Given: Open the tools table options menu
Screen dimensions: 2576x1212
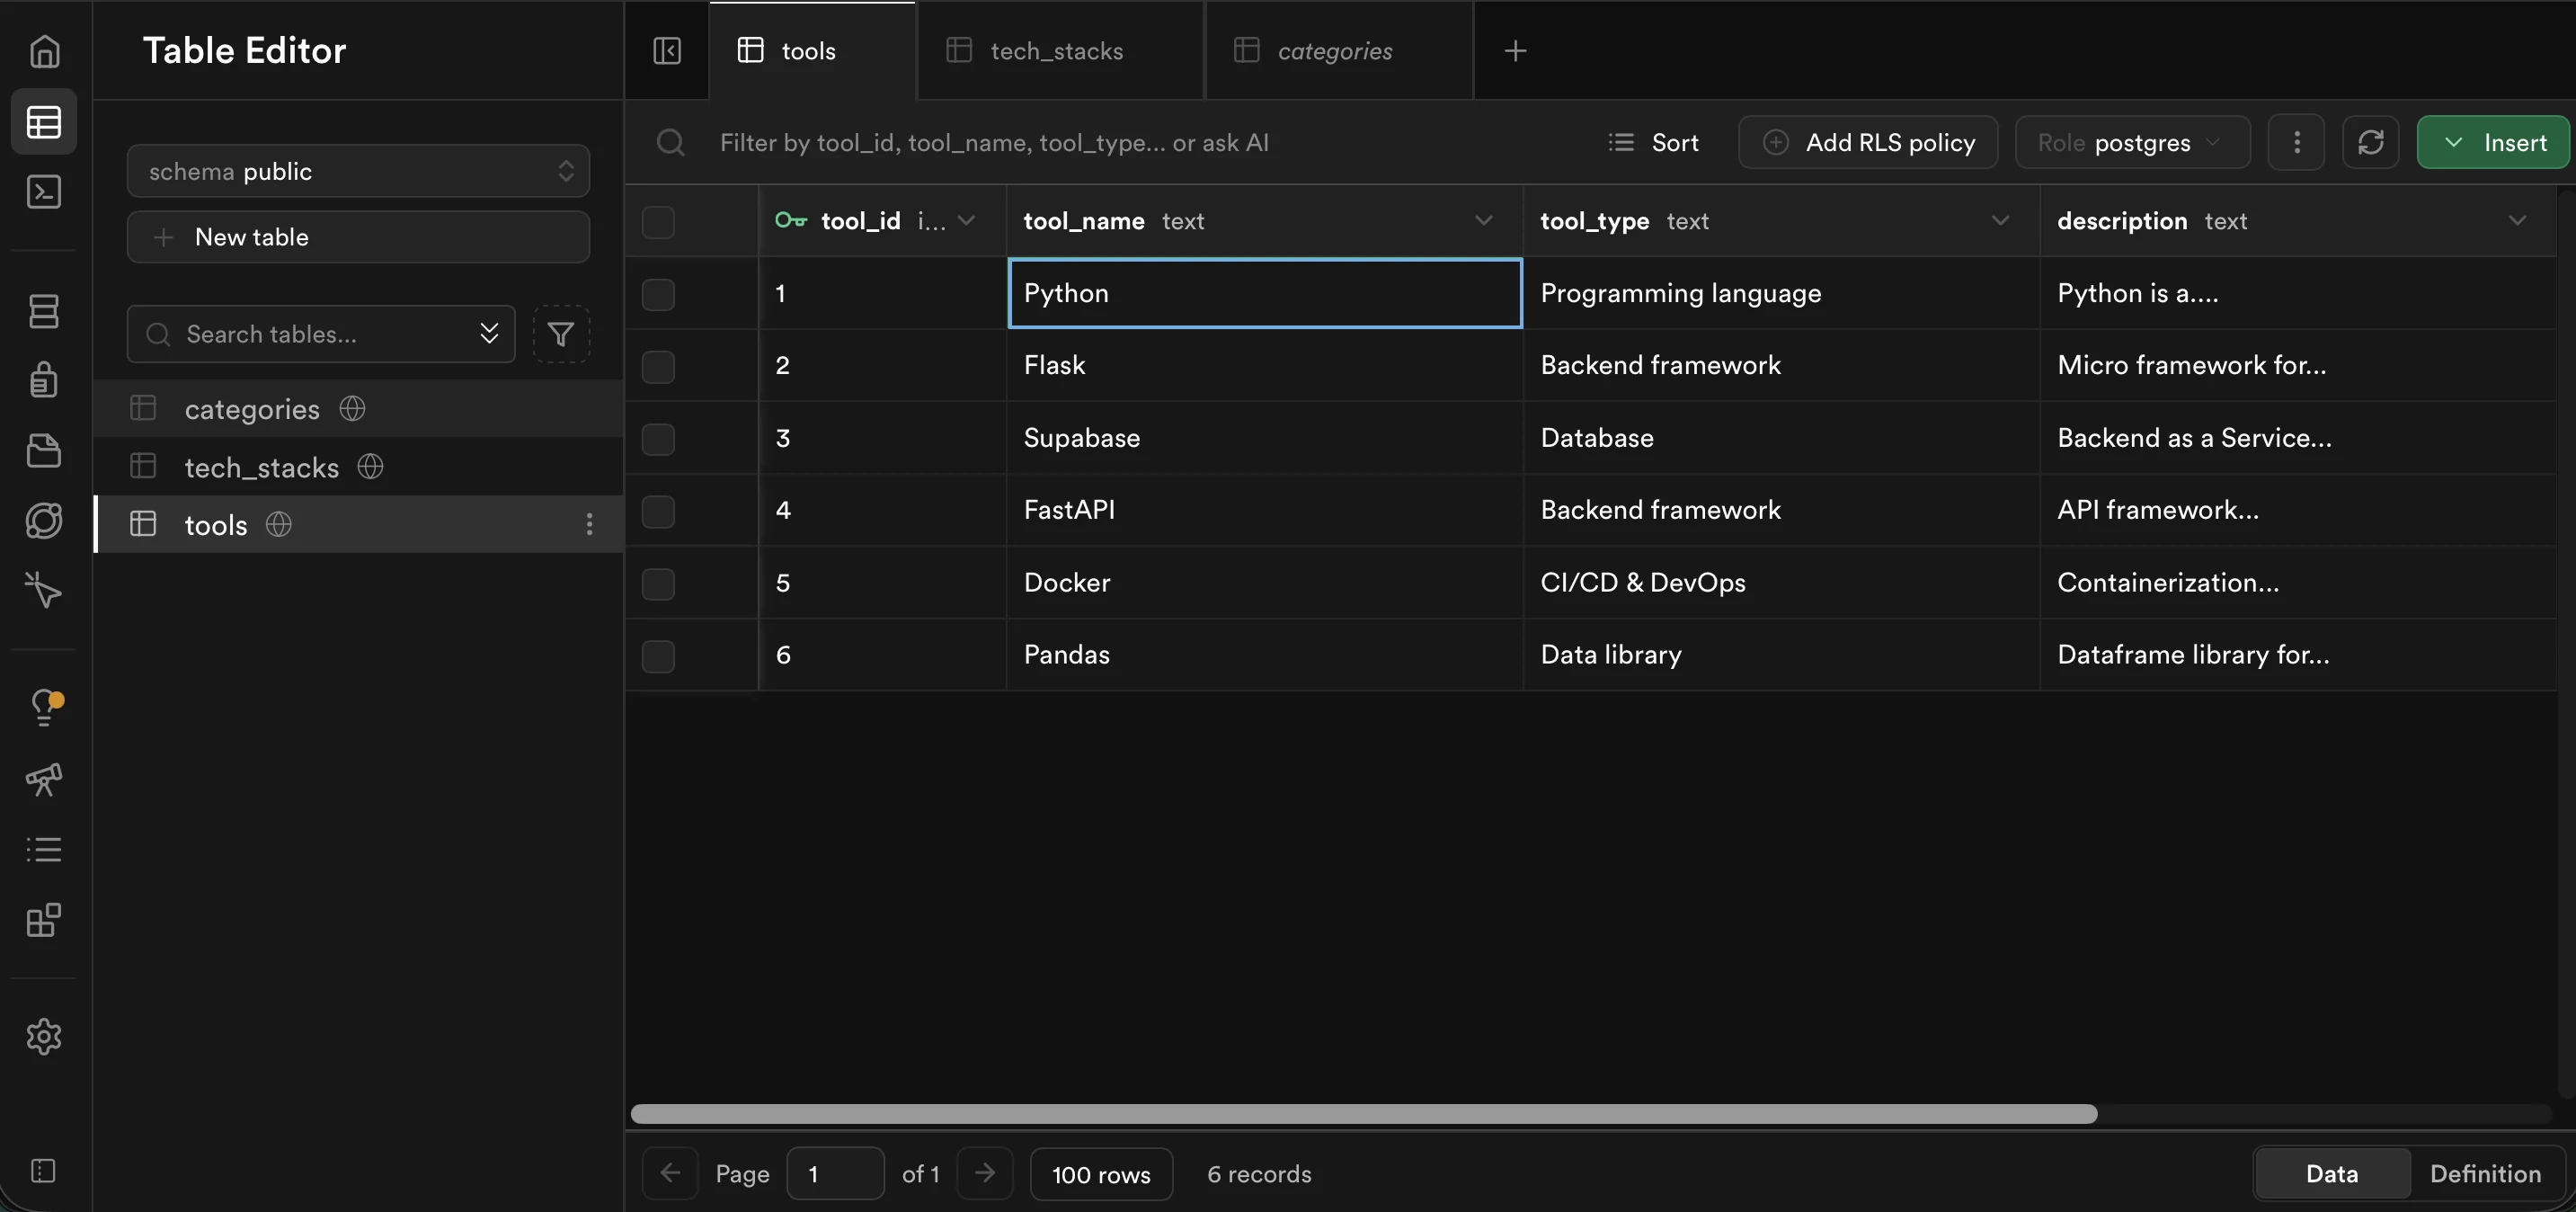Looking at the screenshot, I should tap(589, 524).
